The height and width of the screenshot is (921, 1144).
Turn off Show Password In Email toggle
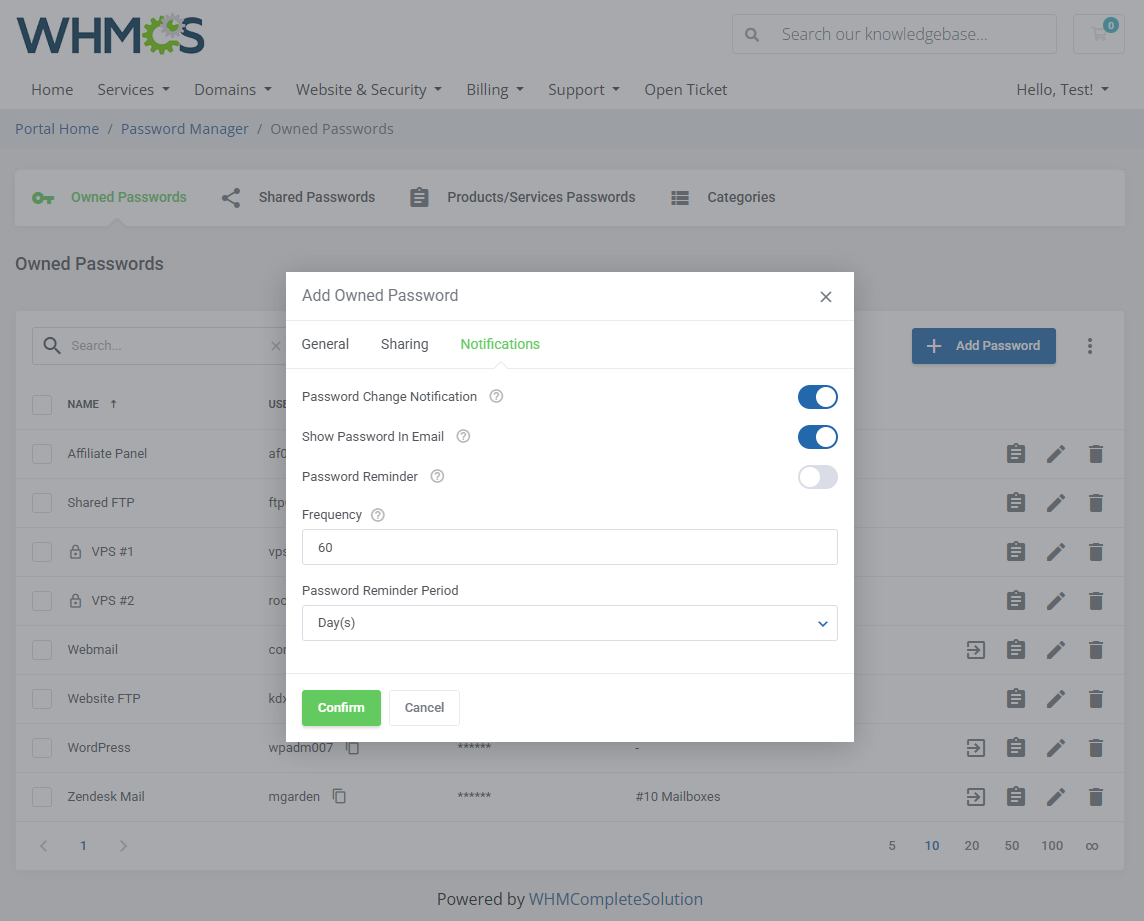(817, 437)
